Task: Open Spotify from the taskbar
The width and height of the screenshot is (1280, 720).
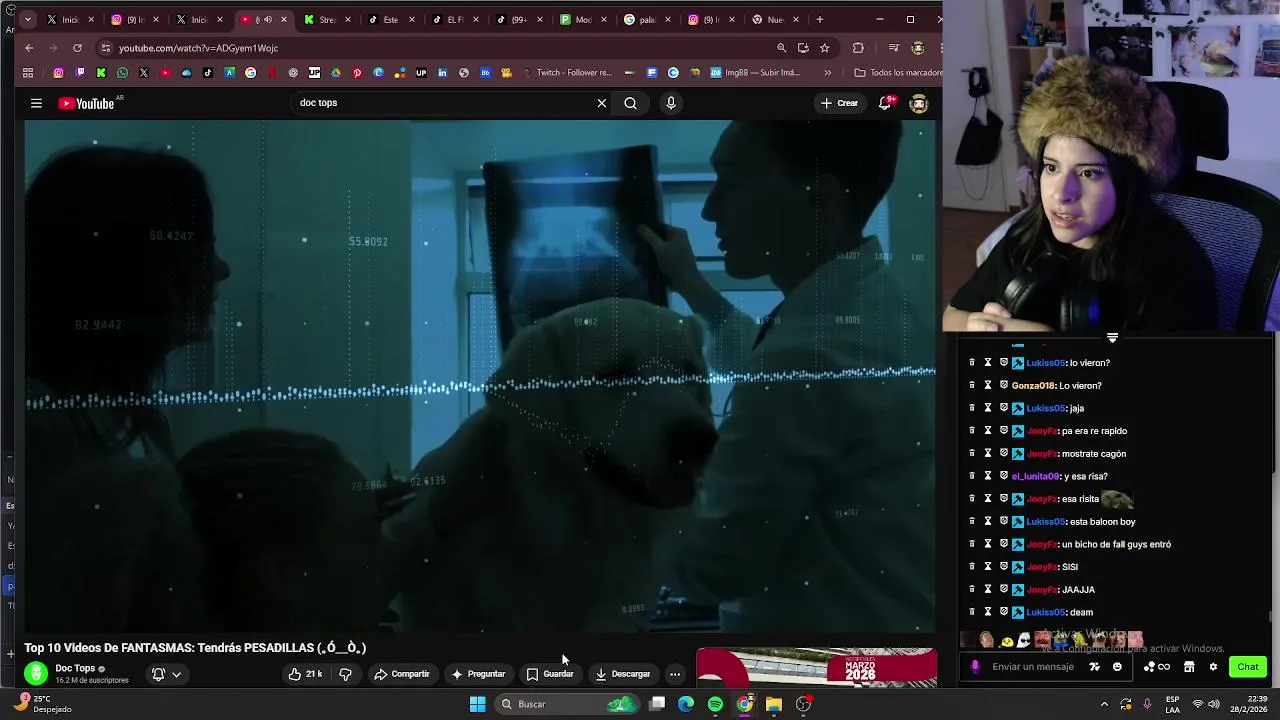Action: click(715, 704)
